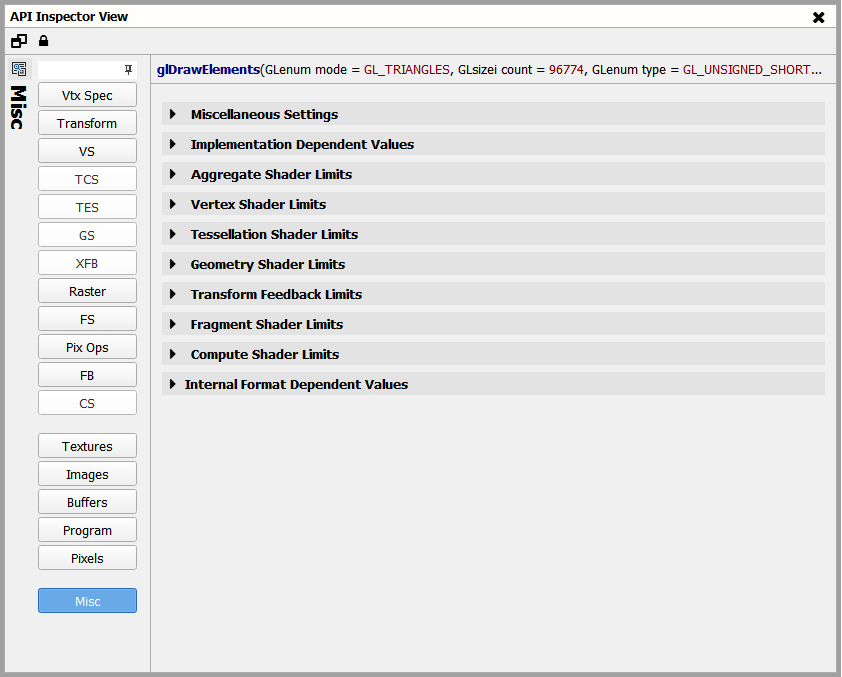The image size is (842, 677).
Task: Expand Fragment Shader Limits section
Action: pos(493,324)
